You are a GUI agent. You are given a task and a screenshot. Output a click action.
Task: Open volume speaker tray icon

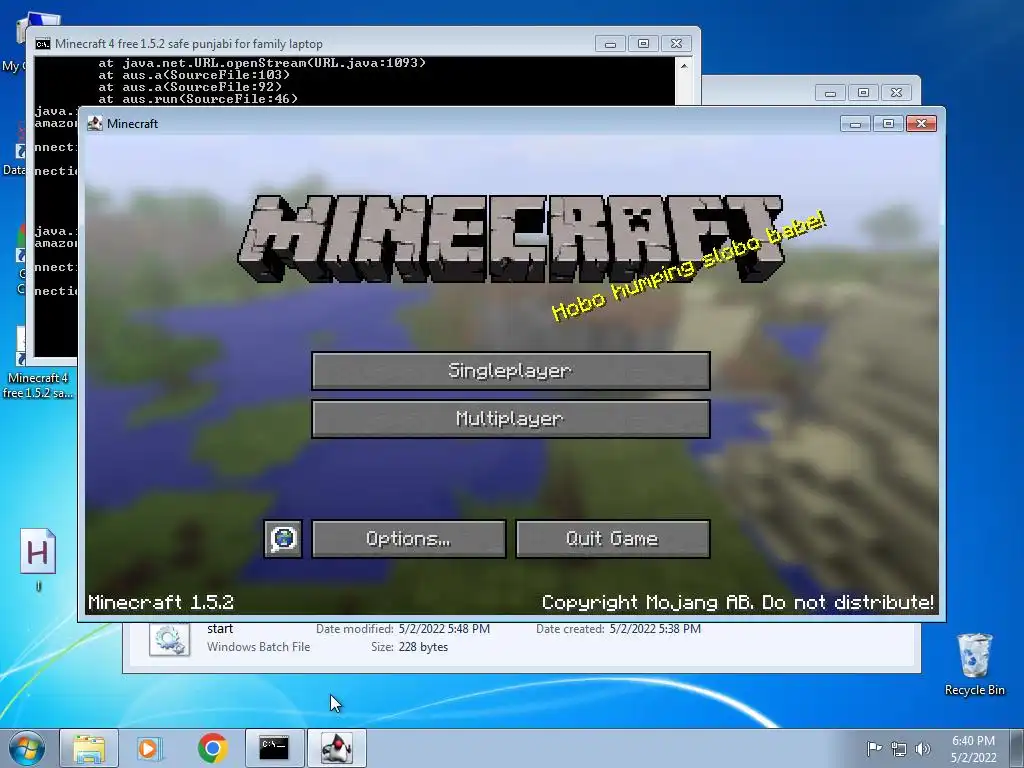click(x=923, y=749)
